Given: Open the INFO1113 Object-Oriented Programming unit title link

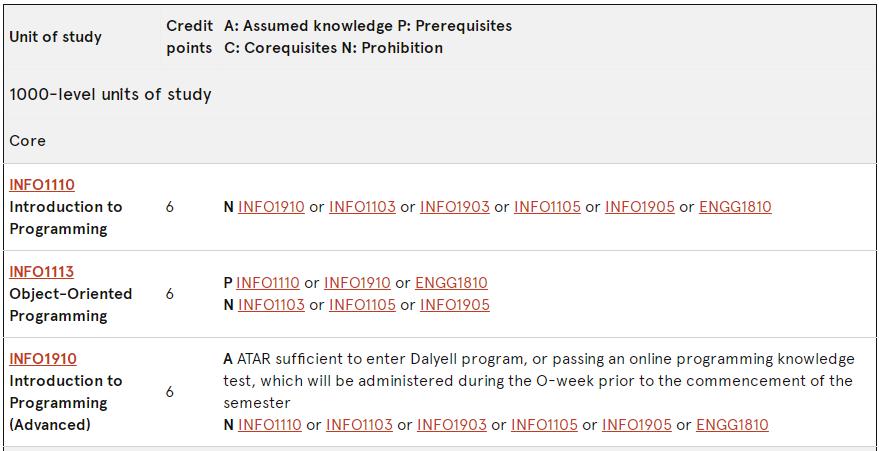Looking at the screenshot, I should pos(42,272).
